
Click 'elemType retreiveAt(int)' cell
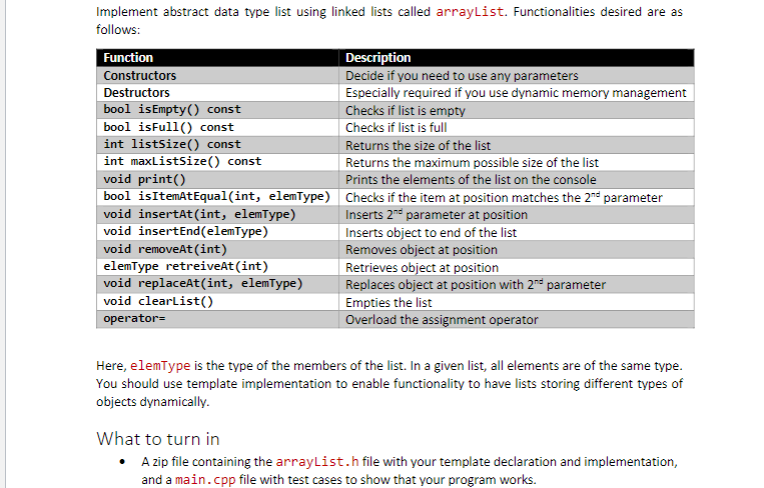[217, 267]
